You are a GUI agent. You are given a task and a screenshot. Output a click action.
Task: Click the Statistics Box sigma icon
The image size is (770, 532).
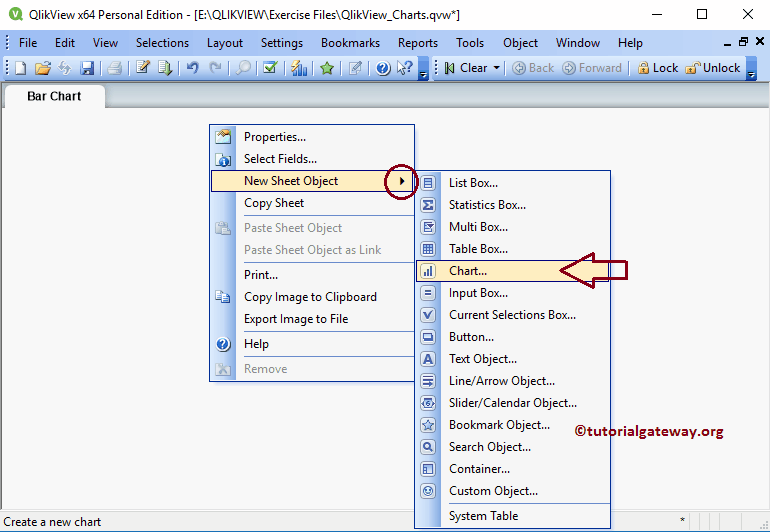[x=428, y=205]
